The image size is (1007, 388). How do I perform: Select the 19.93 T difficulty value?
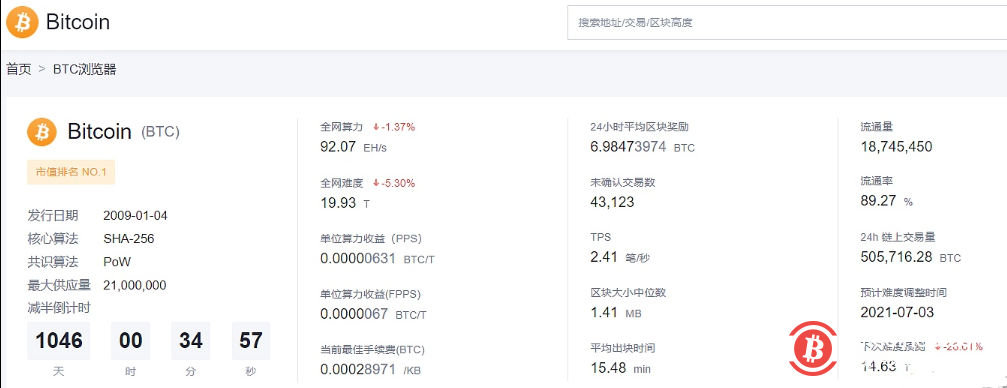click(x=345, y=203)
